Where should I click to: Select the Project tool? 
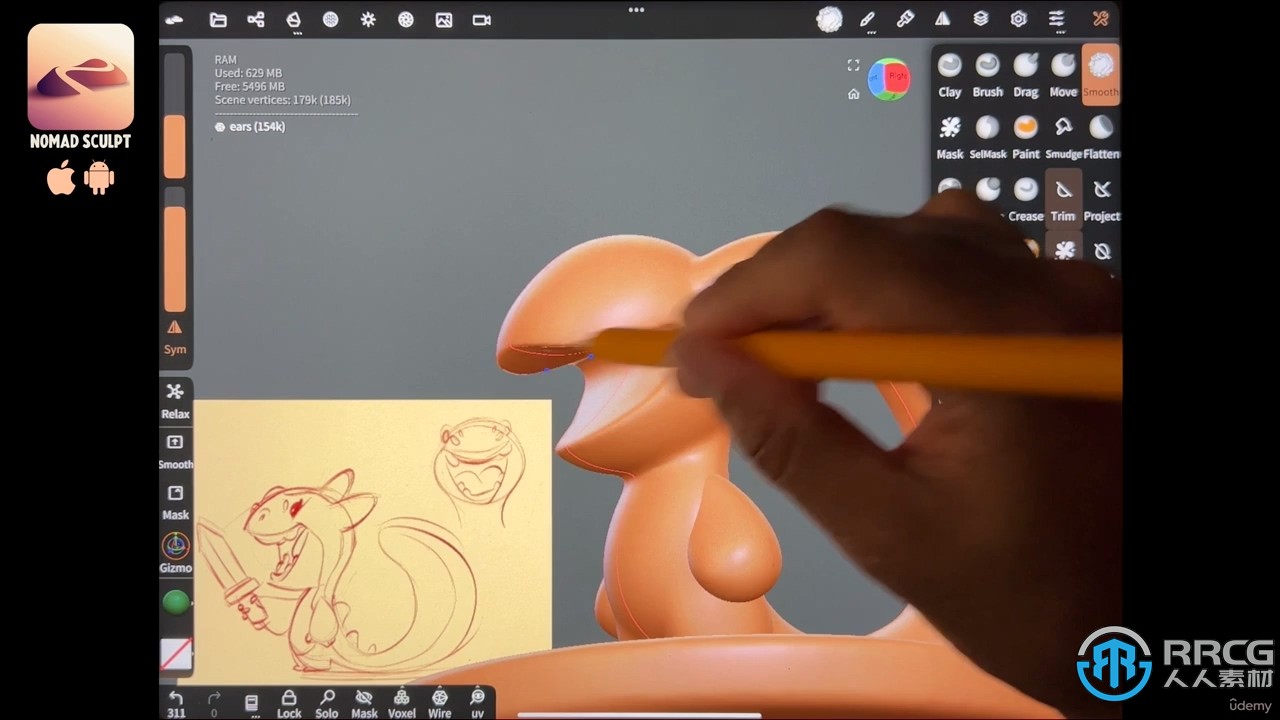tap(1101, 200)
